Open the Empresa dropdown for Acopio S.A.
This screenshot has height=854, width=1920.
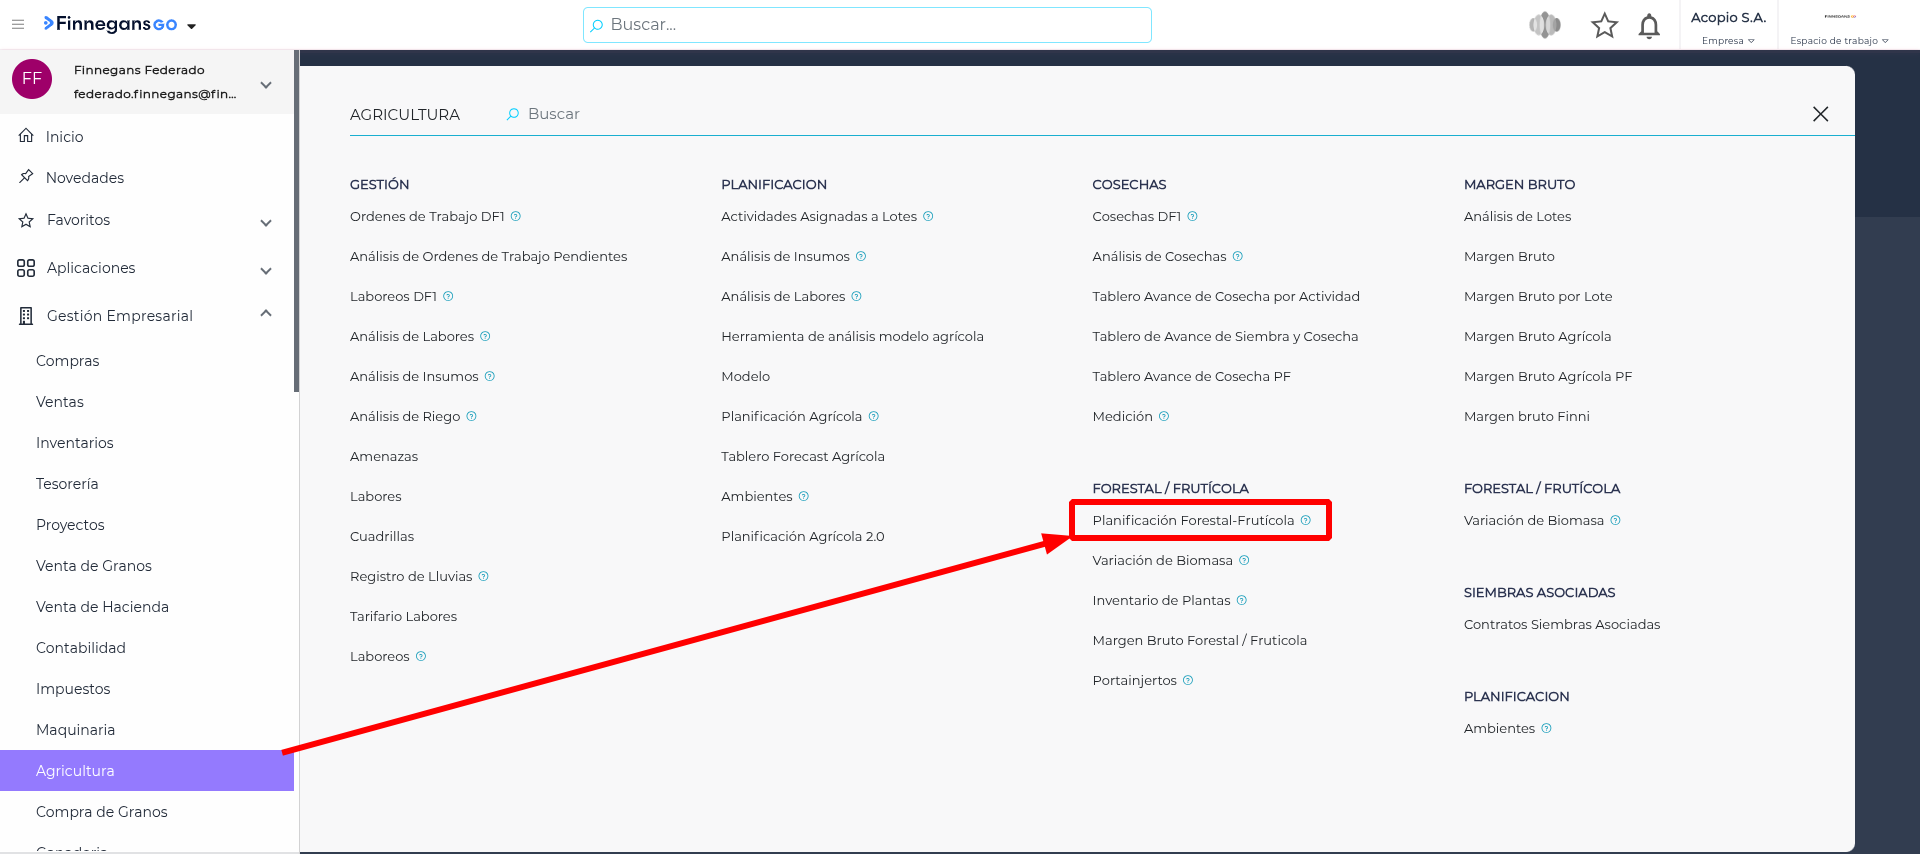(x=1728, y=40)
